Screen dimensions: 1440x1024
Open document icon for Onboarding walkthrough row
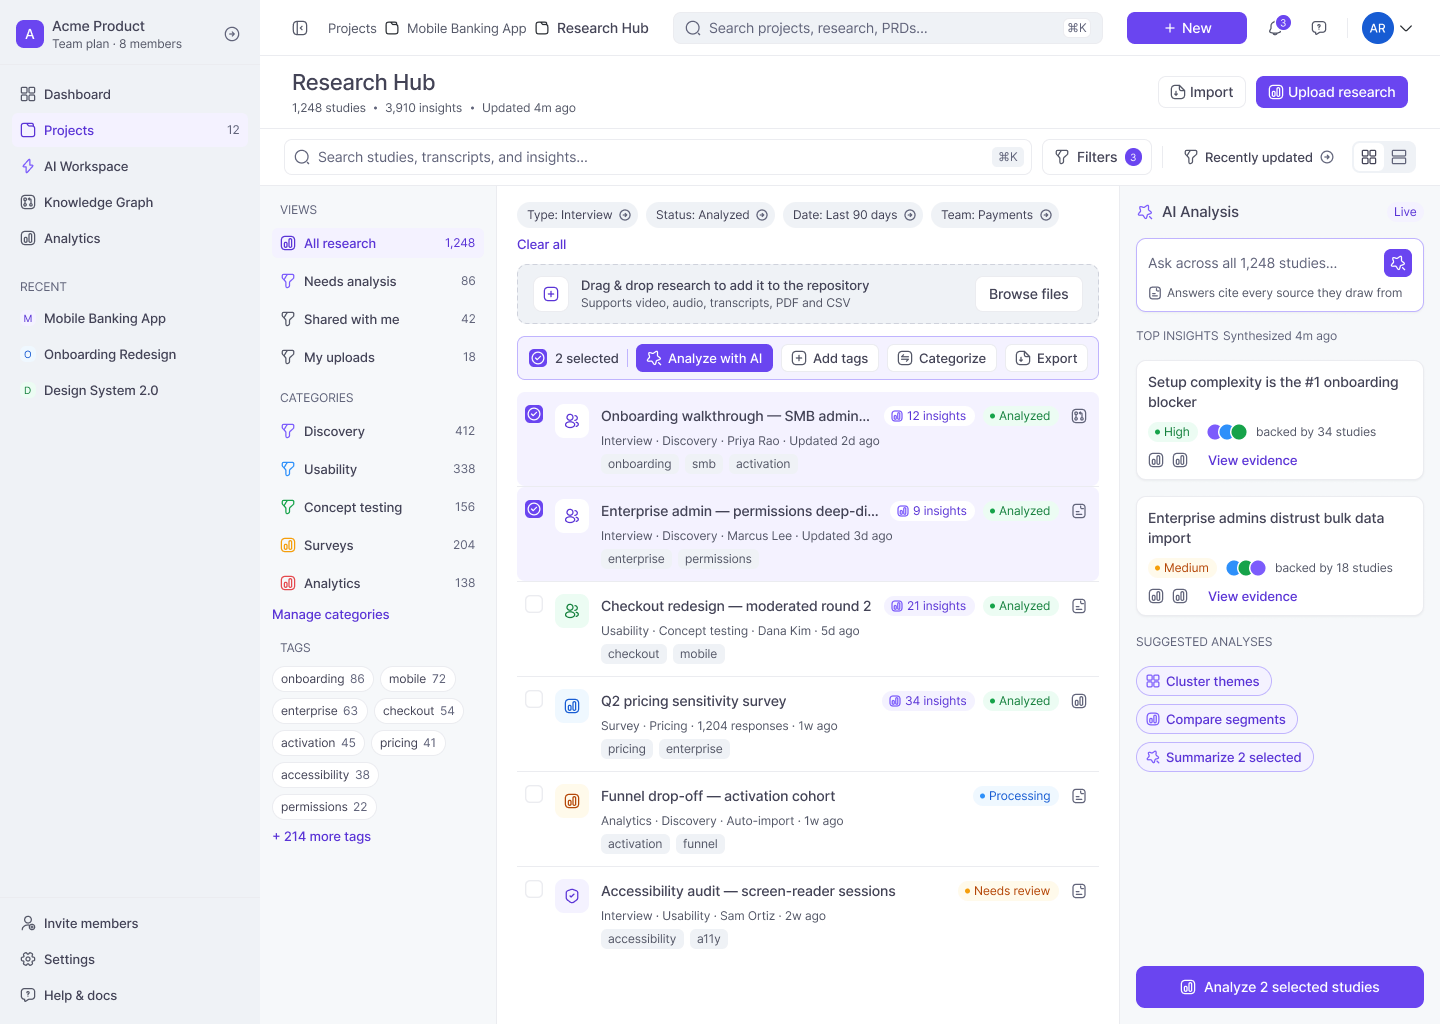point(1079,416)
